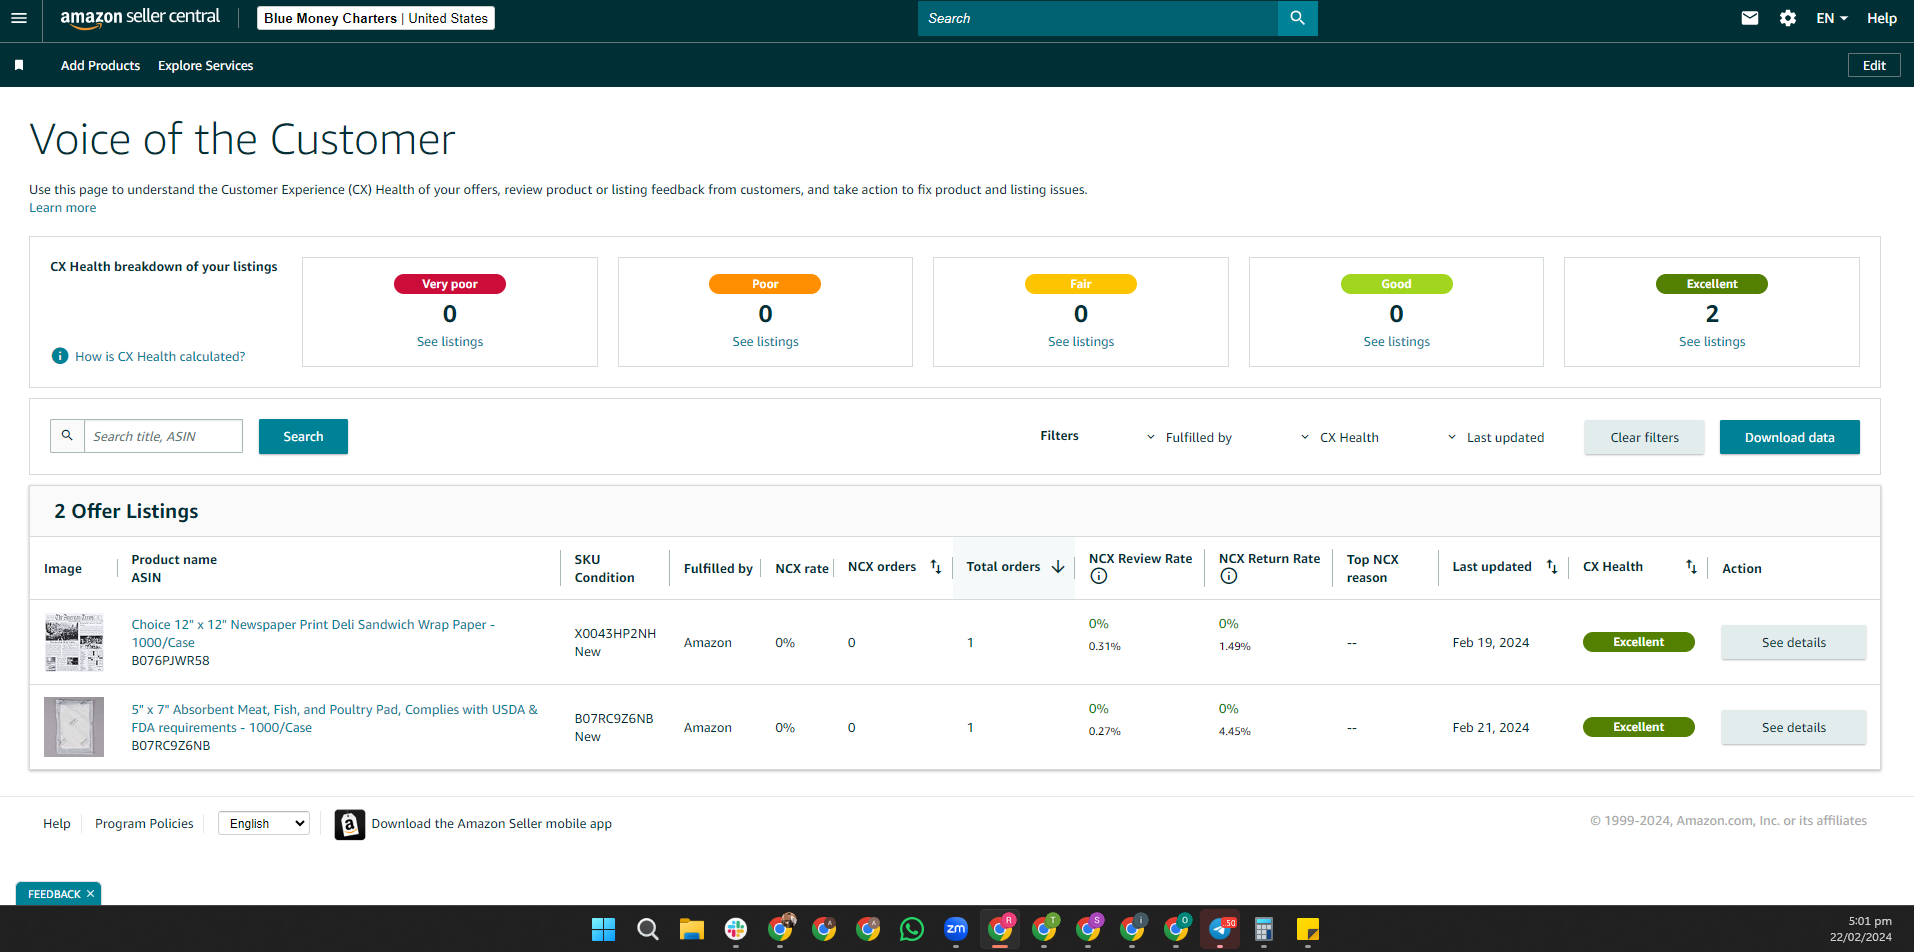Image resolution: width=1914 pixels, height=952 pixels.
Task: Focus the Search title, ASIN field
Action: click(x=163, y=436)
